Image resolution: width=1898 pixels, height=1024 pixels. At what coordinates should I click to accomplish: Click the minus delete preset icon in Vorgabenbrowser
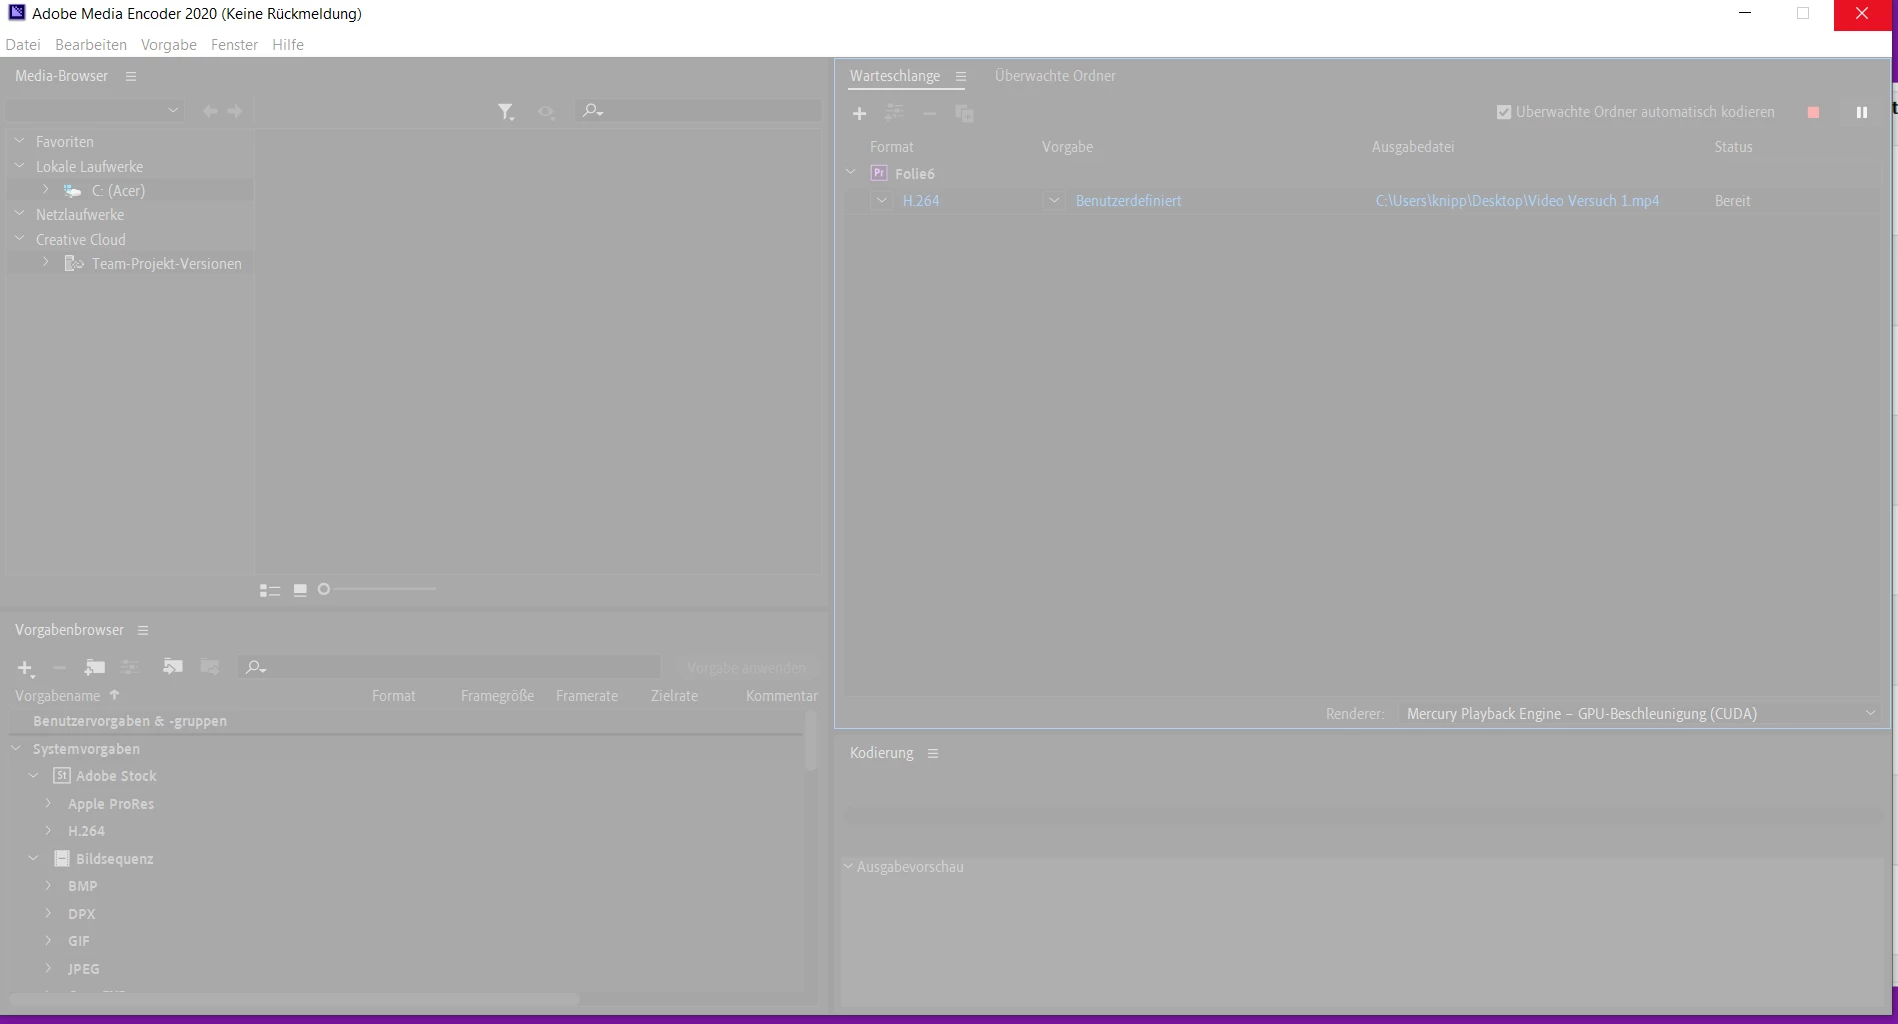[59, 667]
